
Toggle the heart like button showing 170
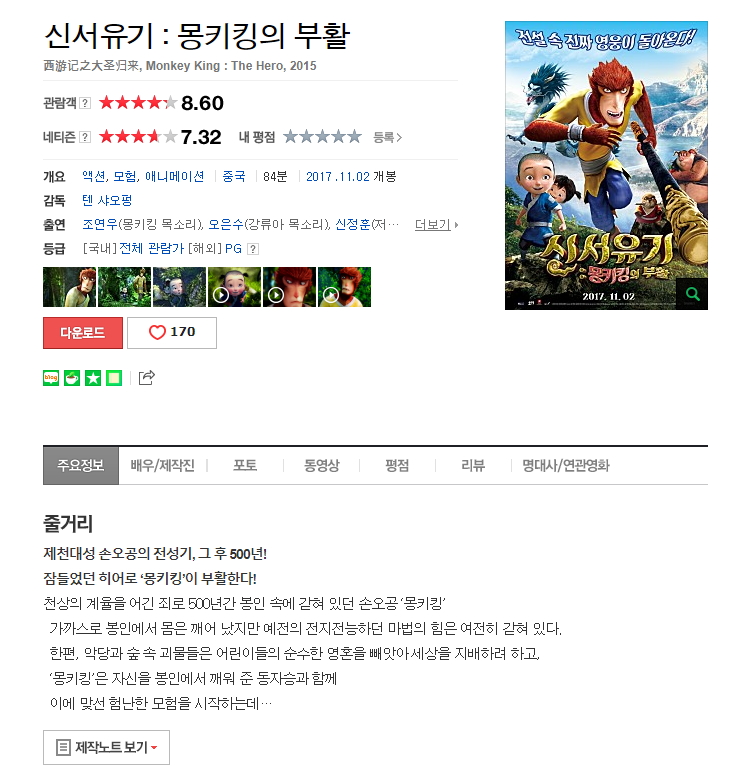172,333
